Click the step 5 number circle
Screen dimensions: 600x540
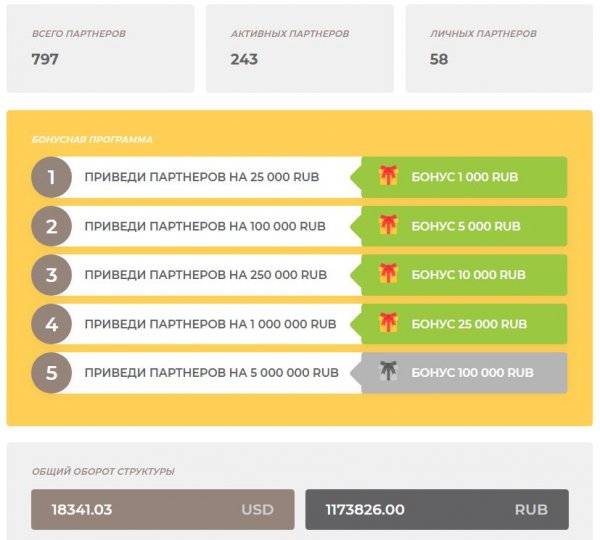pos(51,373)
